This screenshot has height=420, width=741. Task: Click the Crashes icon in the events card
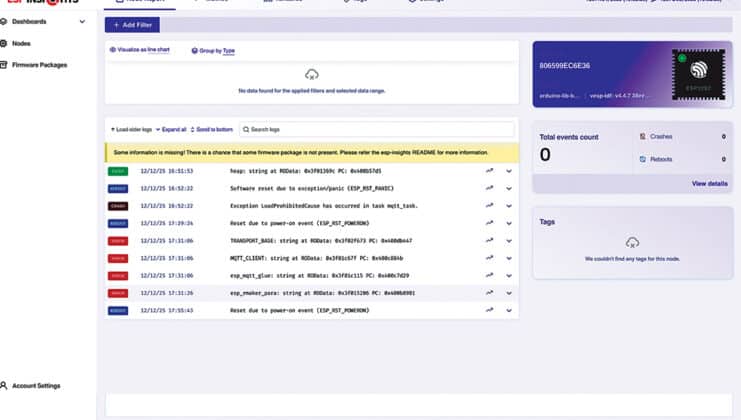(643, 137)
